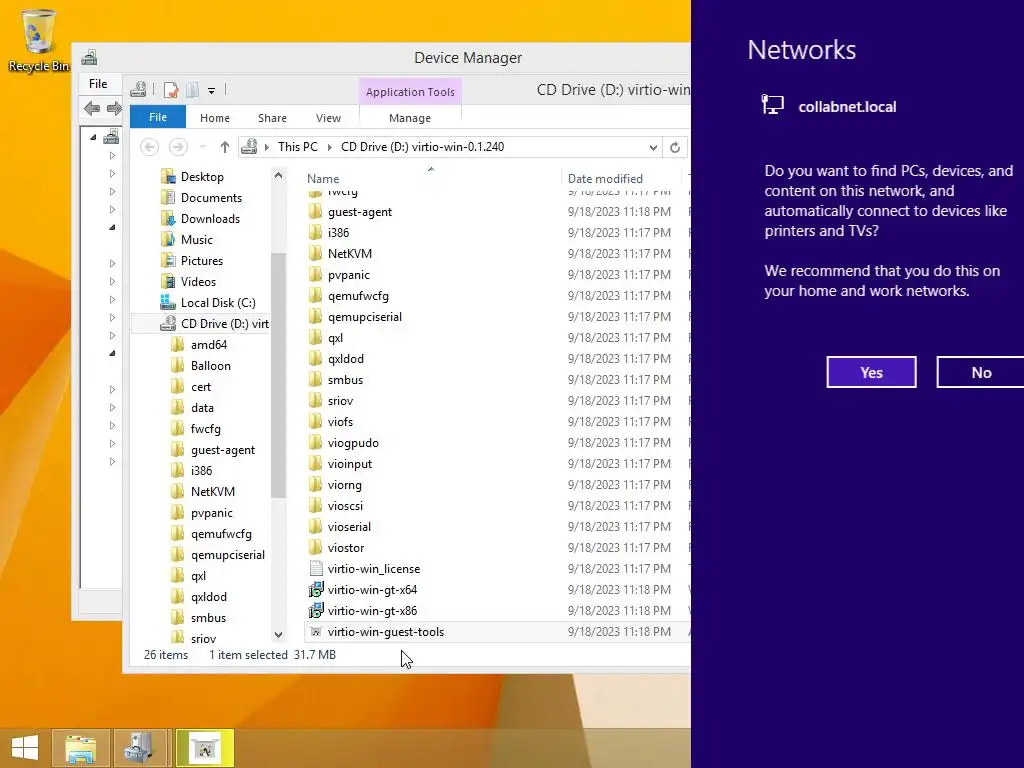Select the qxldod folder in file list
The width and height of the screenshot is (1024, 768).
click(345, 359)
